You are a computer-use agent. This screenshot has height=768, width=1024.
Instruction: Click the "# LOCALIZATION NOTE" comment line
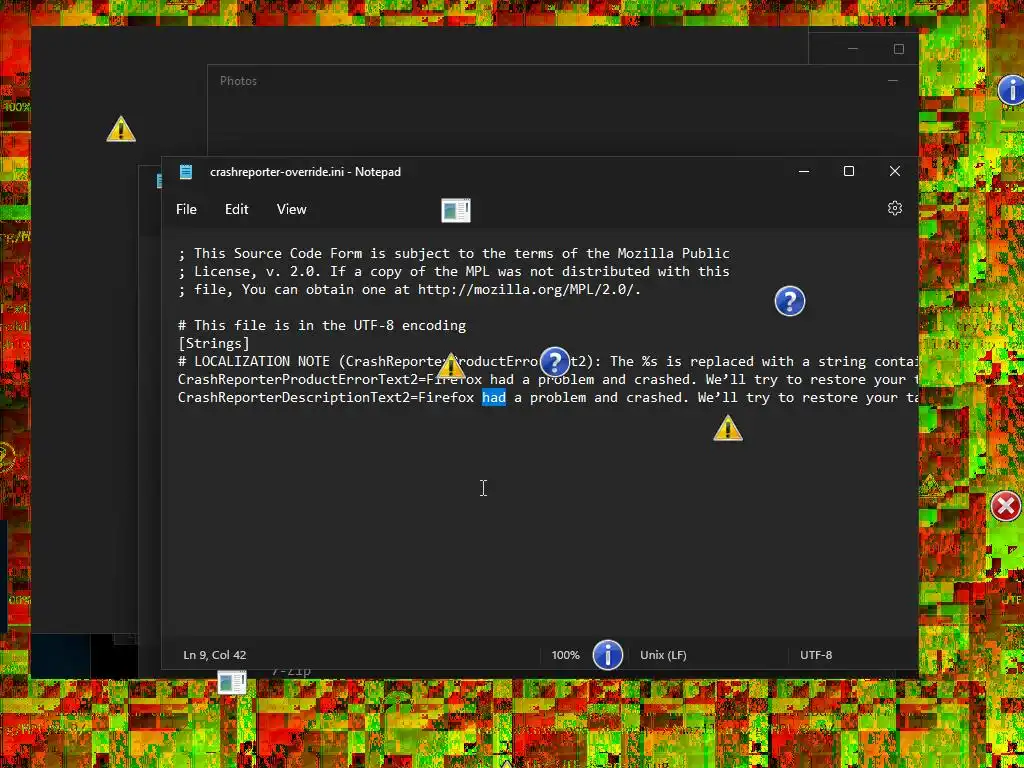point(547,361)
